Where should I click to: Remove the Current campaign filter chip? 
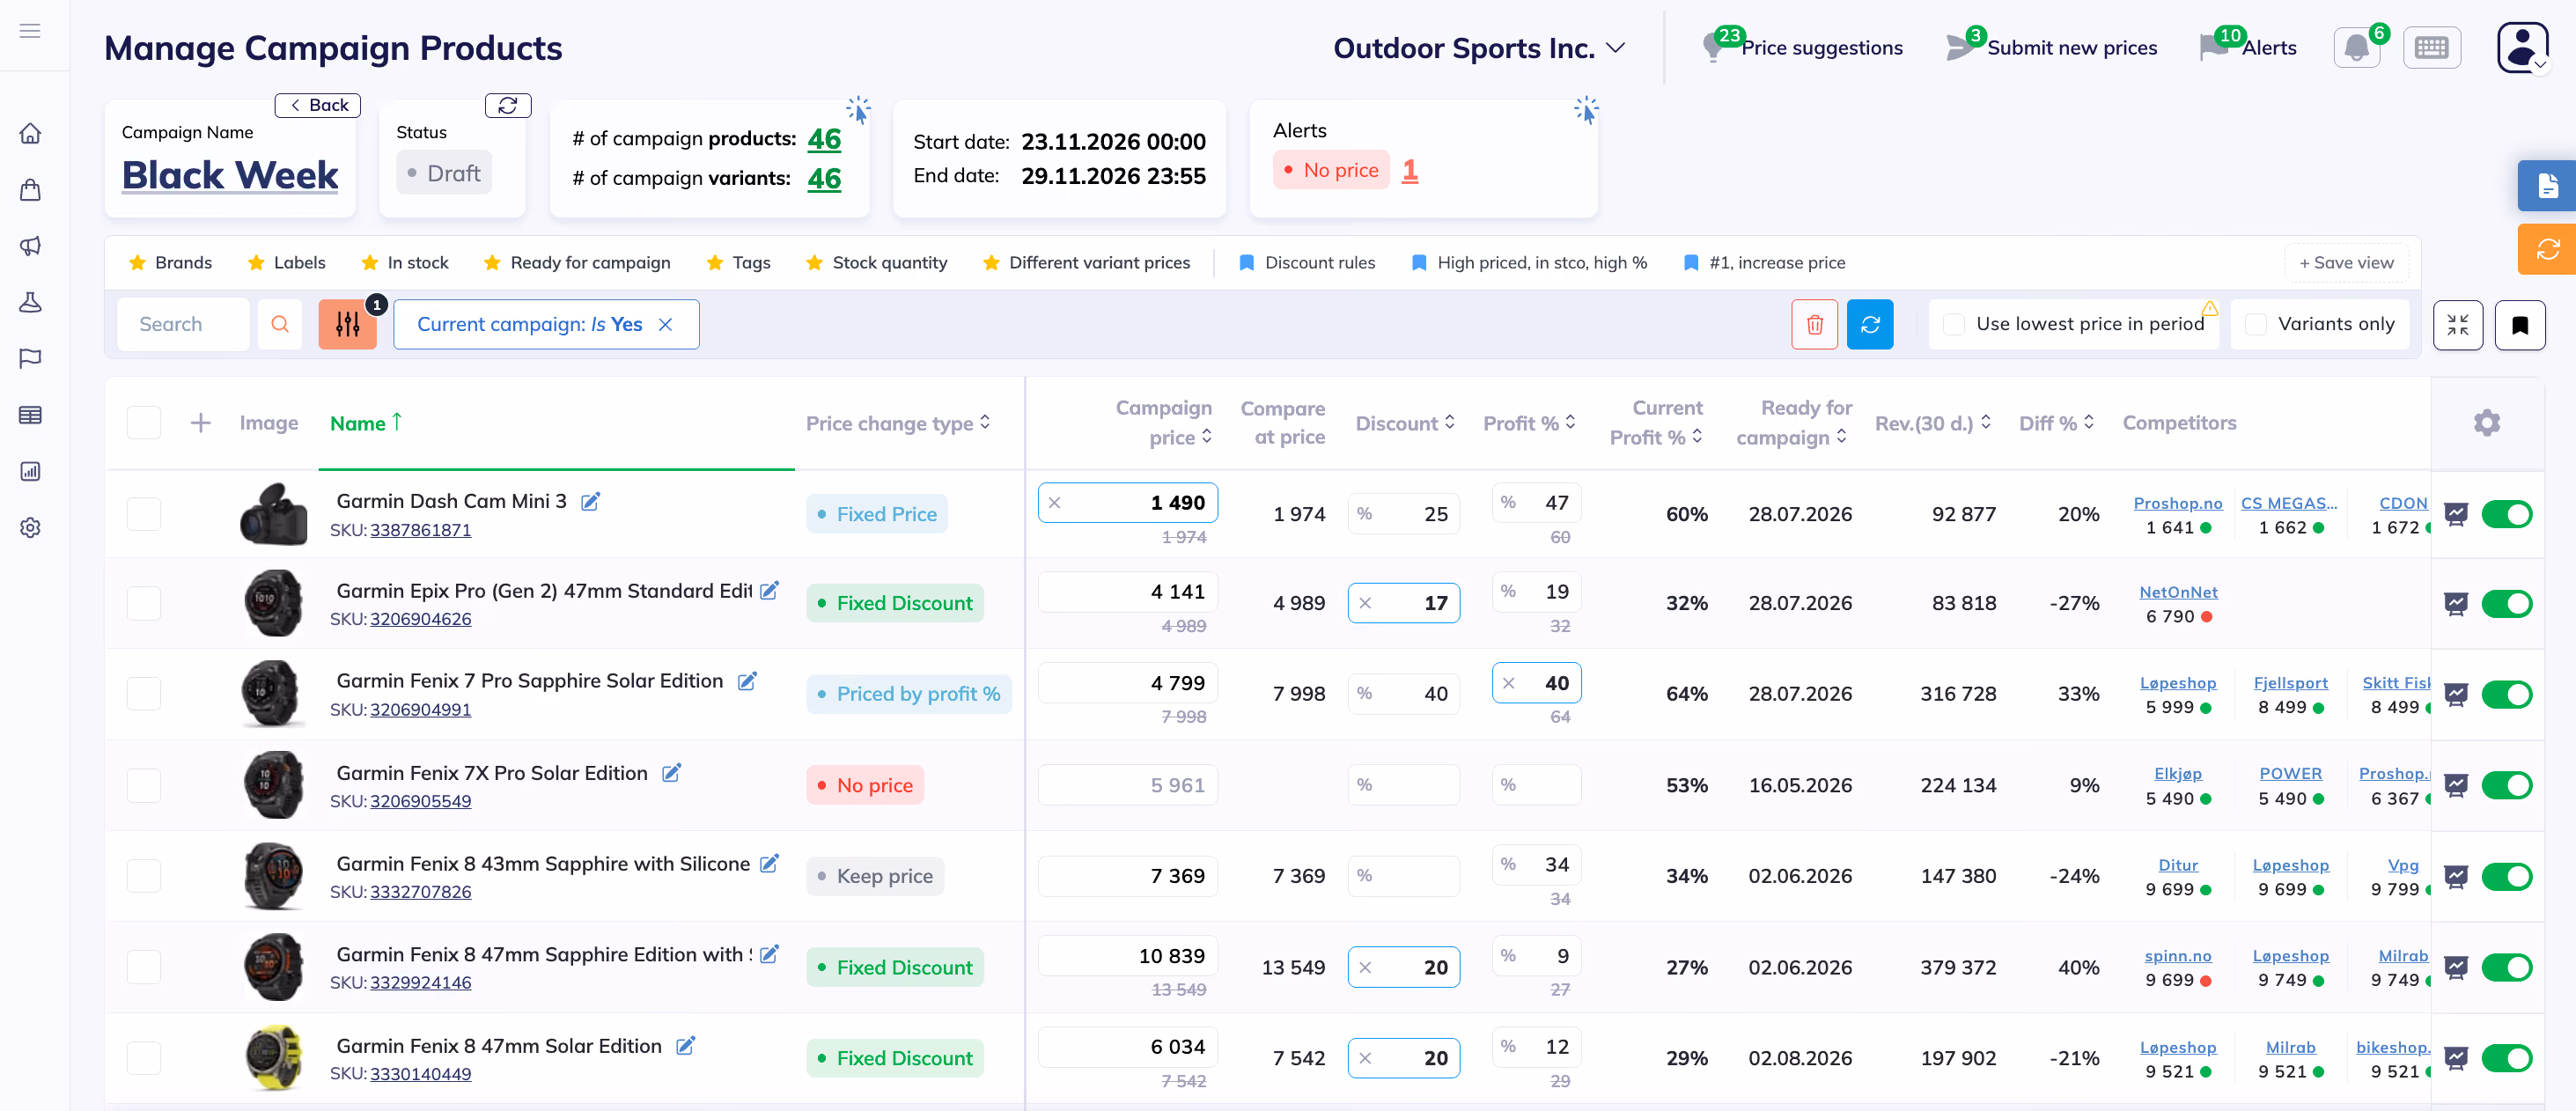(x=666, y=324)
